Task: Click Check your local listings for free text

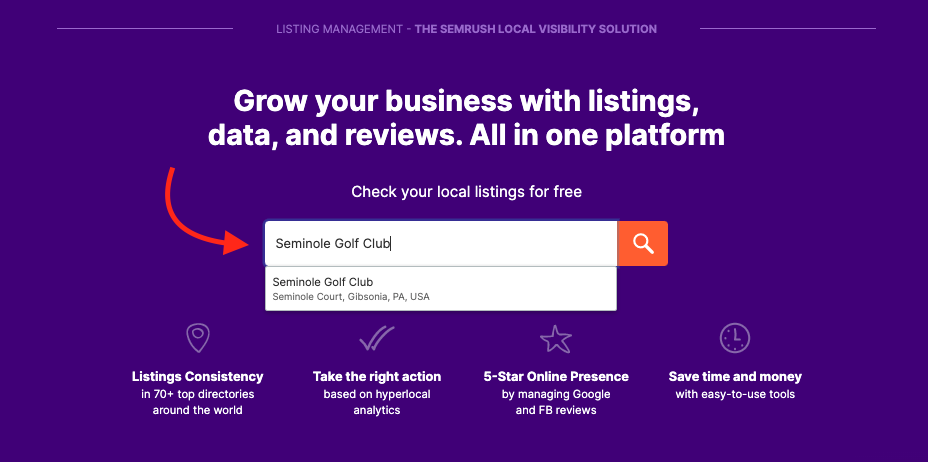Action: [x=466, y=192]
